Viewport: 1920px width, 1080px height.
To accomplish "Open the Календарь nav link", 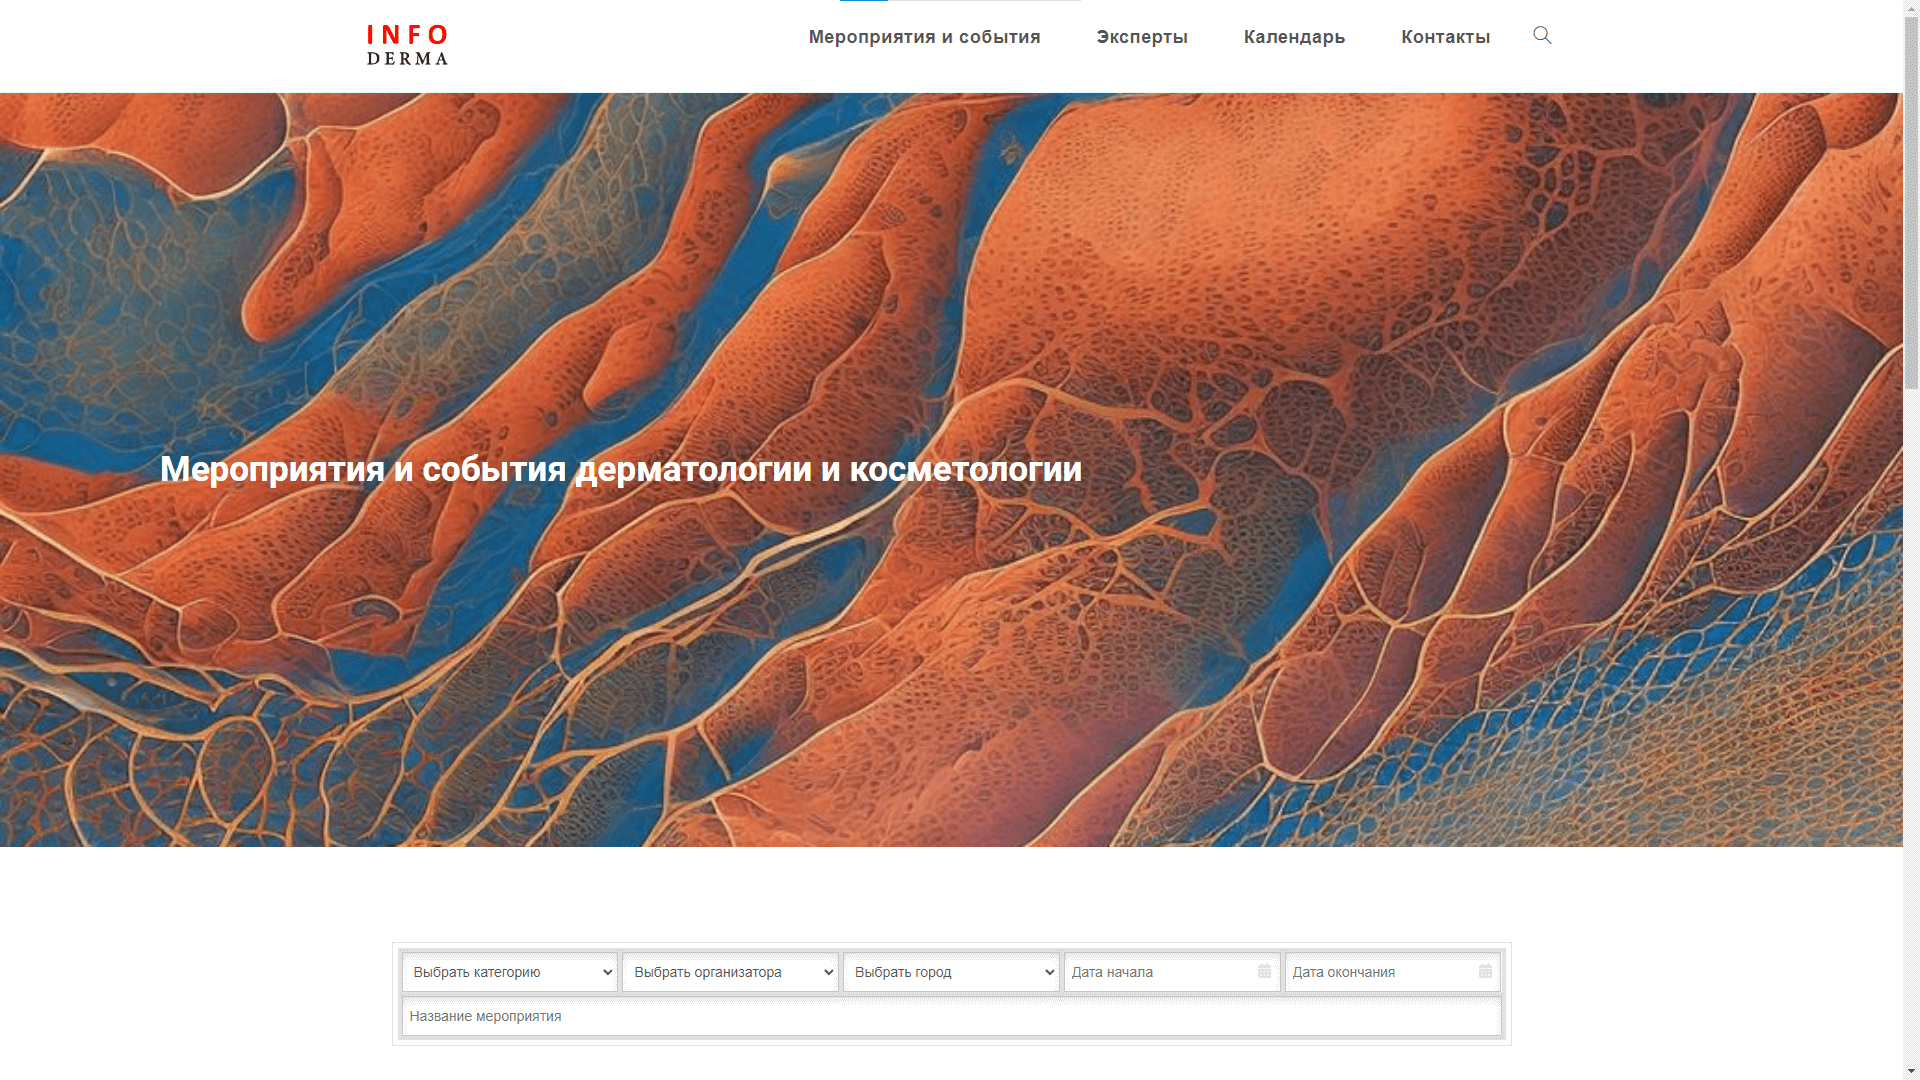I will click(x=1294, y=37).
